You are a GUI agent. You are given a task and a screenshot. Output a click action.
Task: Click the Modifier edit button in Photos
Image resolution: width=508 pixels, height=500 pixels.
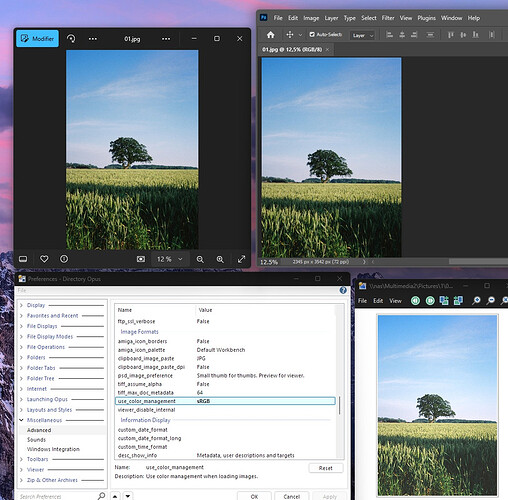point(37,39)
